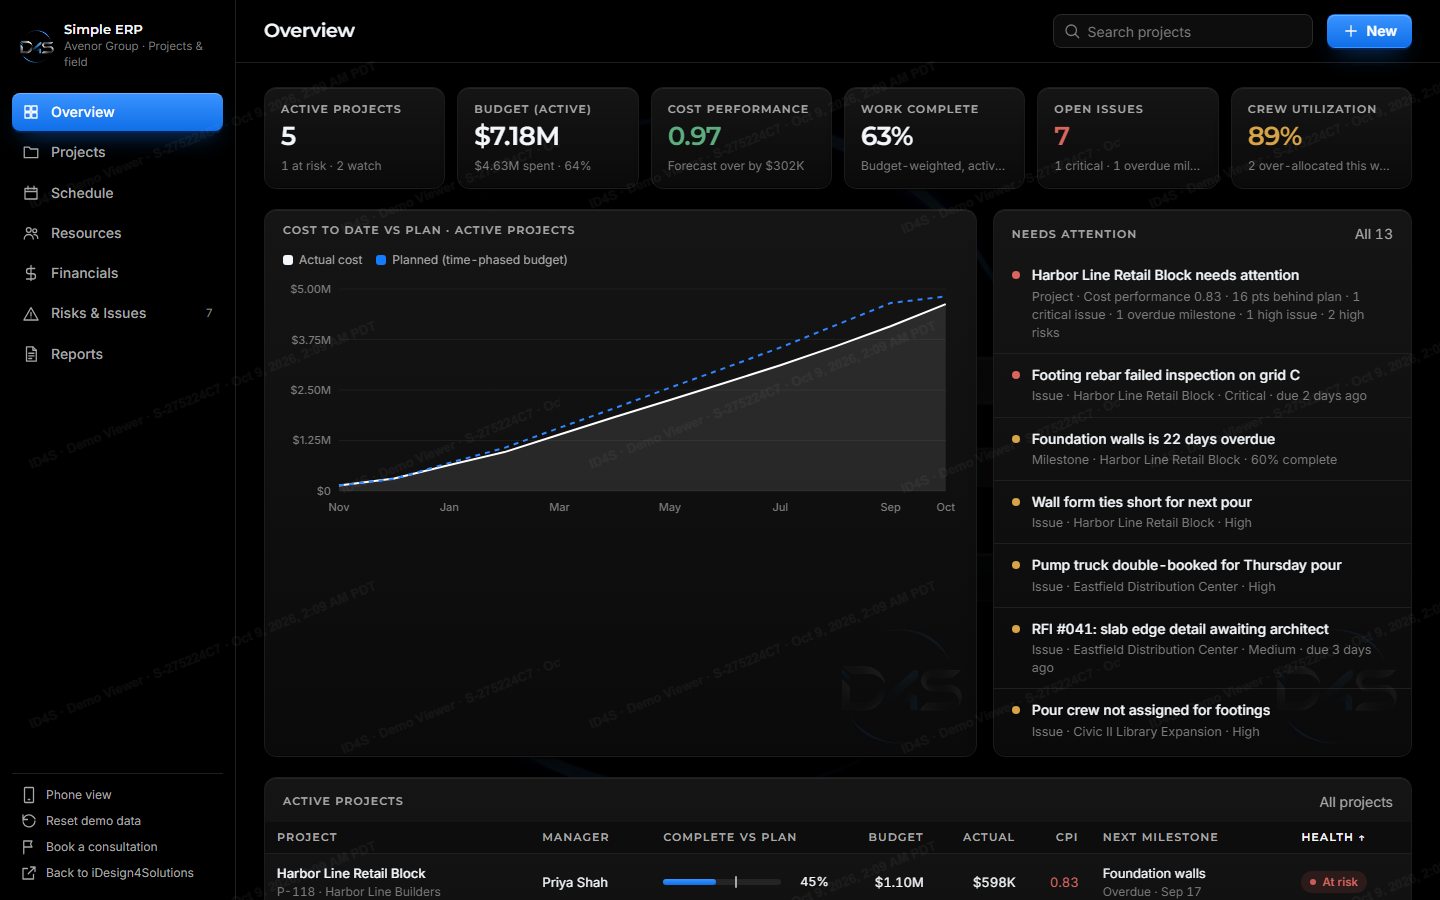Click the Overview grid icon in sidebar
The image size is (1440, 900).
31,112
